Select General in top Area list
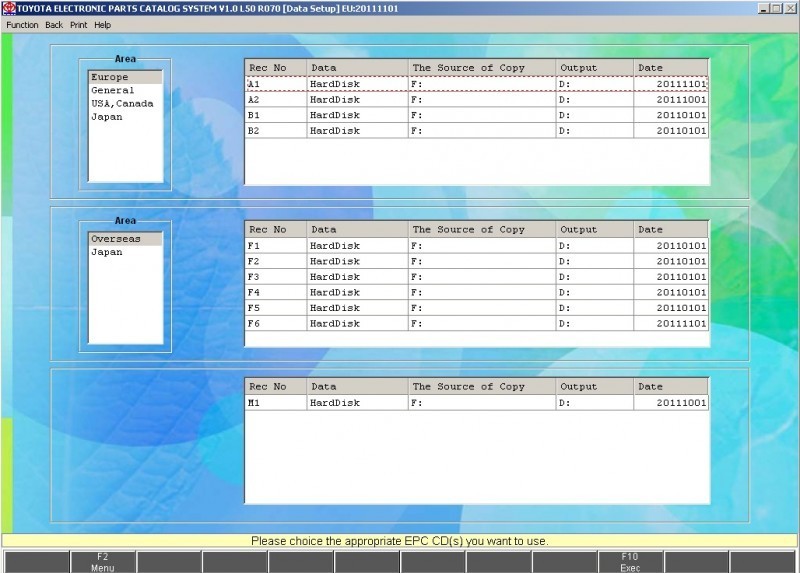This screenshot has height=573, width=800. [125, 90]
